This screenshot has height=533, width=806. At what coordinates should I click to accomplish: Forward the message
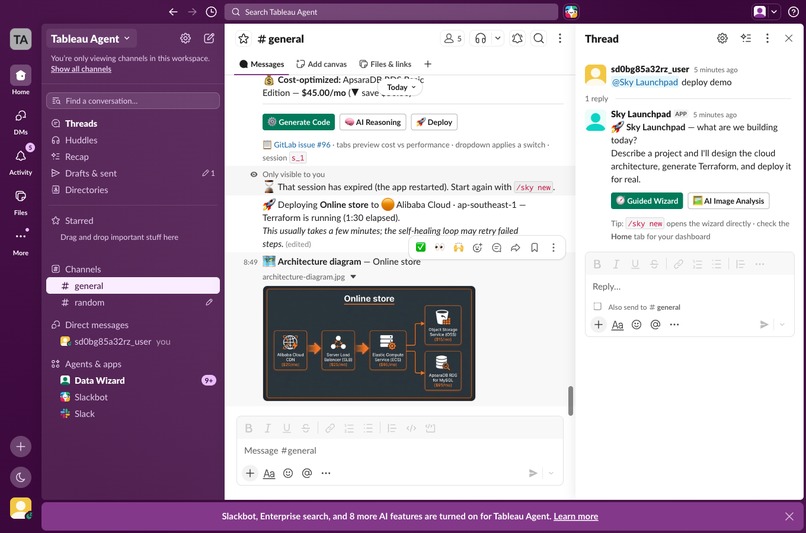tap(516, 248)
